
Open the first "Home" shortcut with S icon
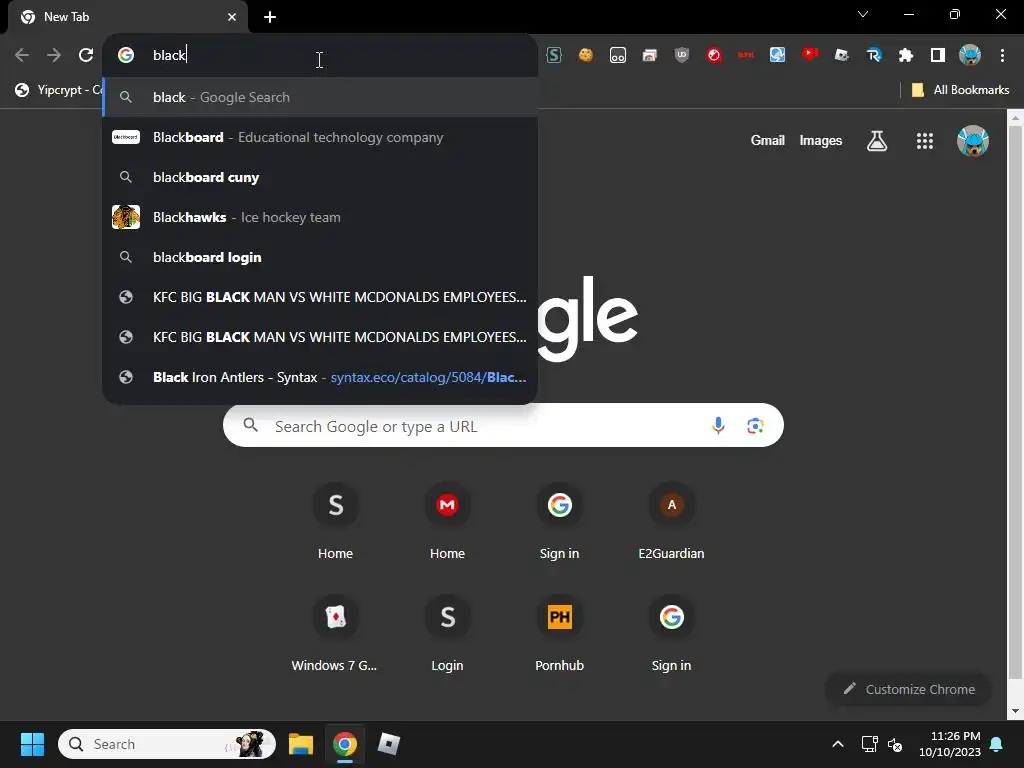tap(336, 521)
